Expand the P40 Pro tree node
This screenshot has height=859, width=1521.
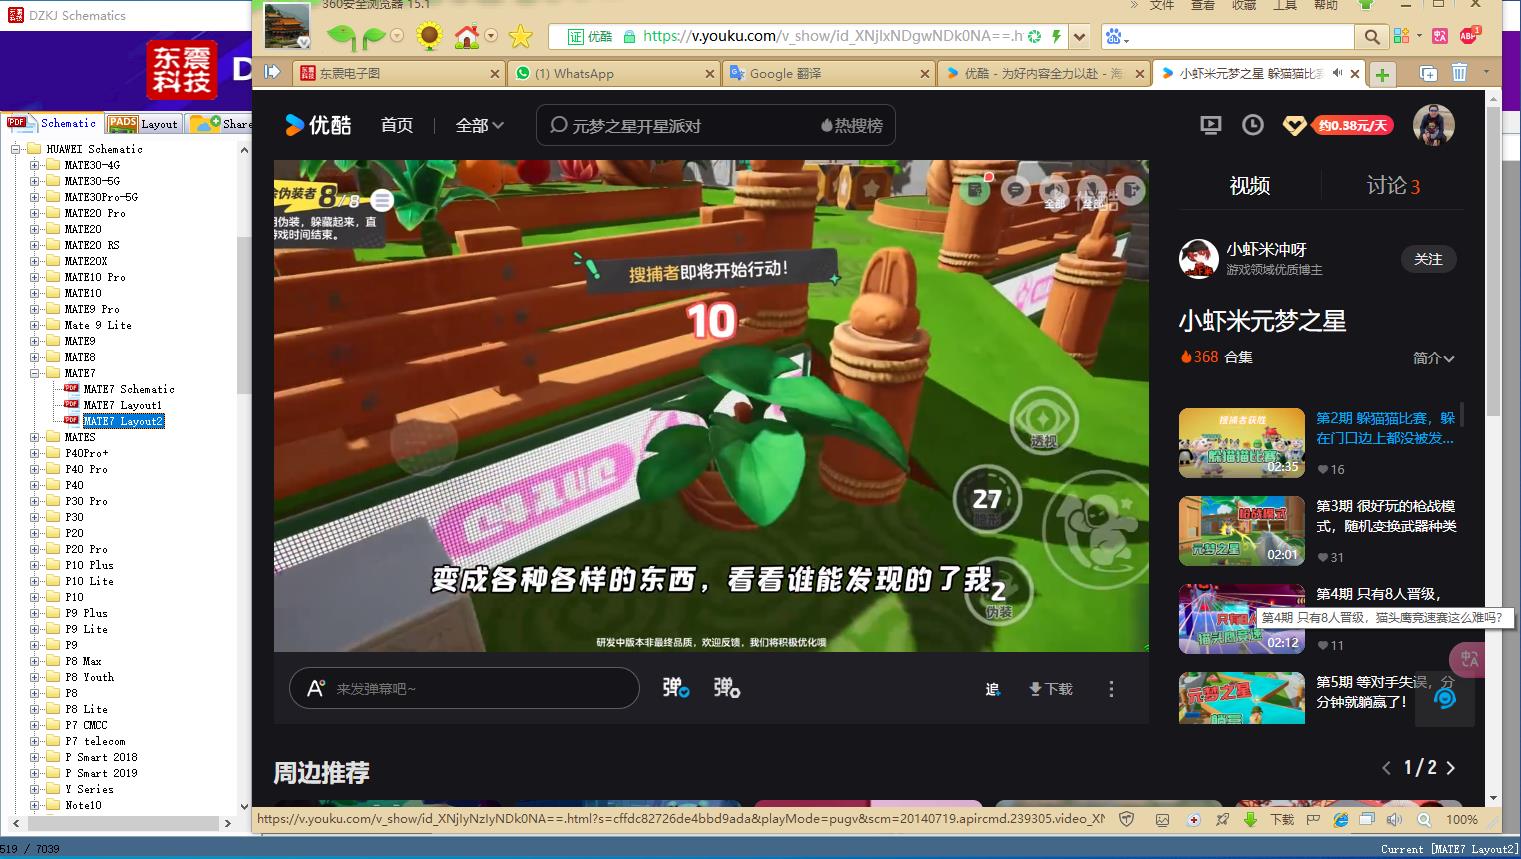coord(34,469)
